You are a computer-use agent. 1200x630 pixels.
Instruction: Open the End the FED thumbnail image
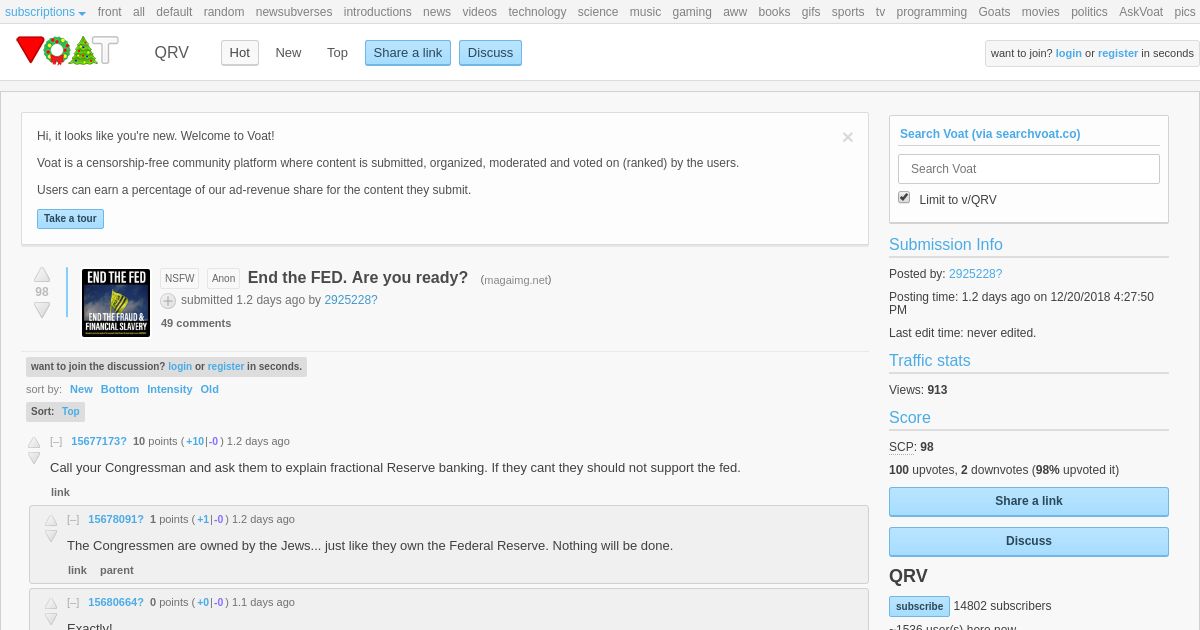point(116,302)
